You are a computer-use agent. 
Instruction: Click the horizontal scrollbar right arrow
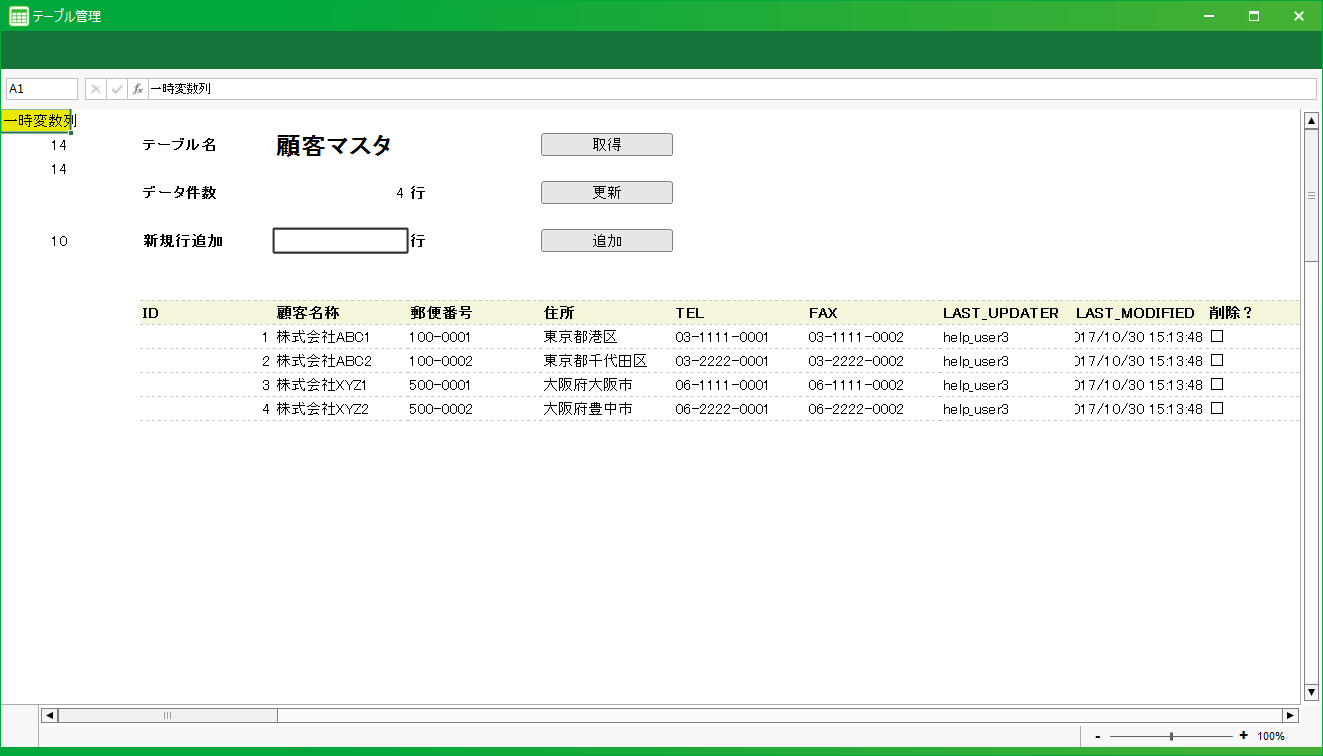point(1290,715)
